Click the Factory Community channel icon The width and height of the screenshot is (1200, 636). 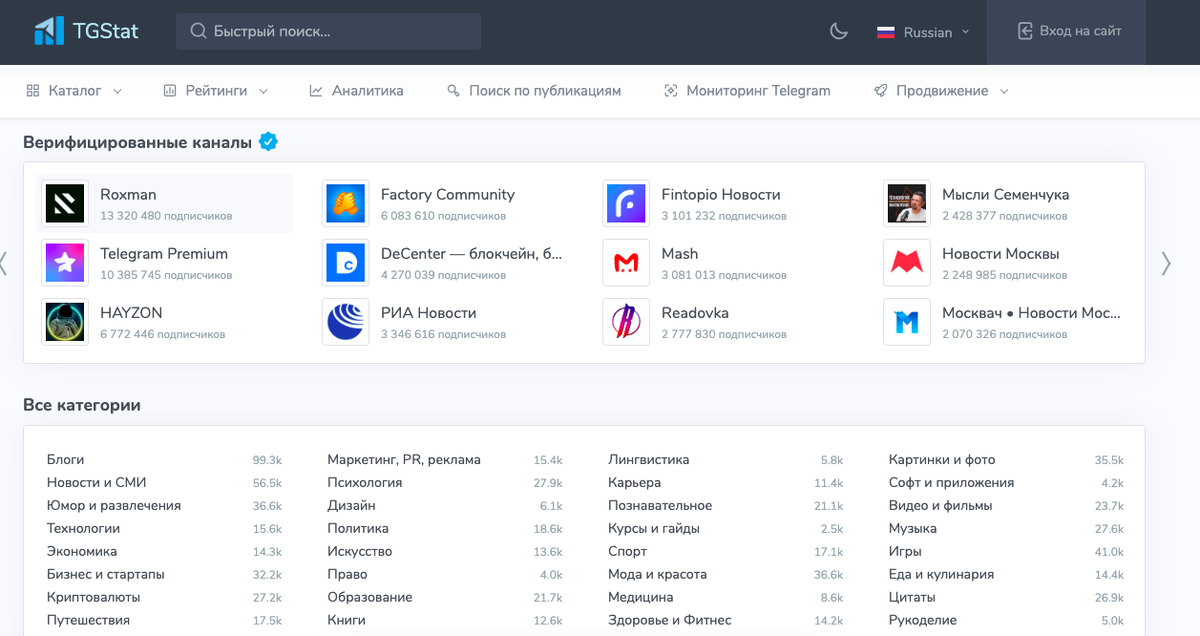tap(346, 204)
